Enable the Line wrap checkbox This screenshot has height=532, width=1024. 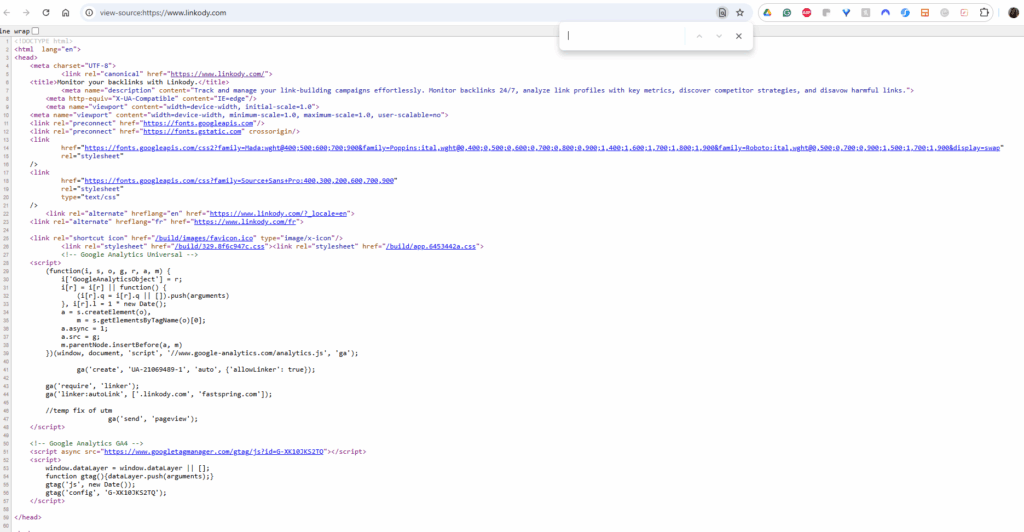tap(35, 31)
